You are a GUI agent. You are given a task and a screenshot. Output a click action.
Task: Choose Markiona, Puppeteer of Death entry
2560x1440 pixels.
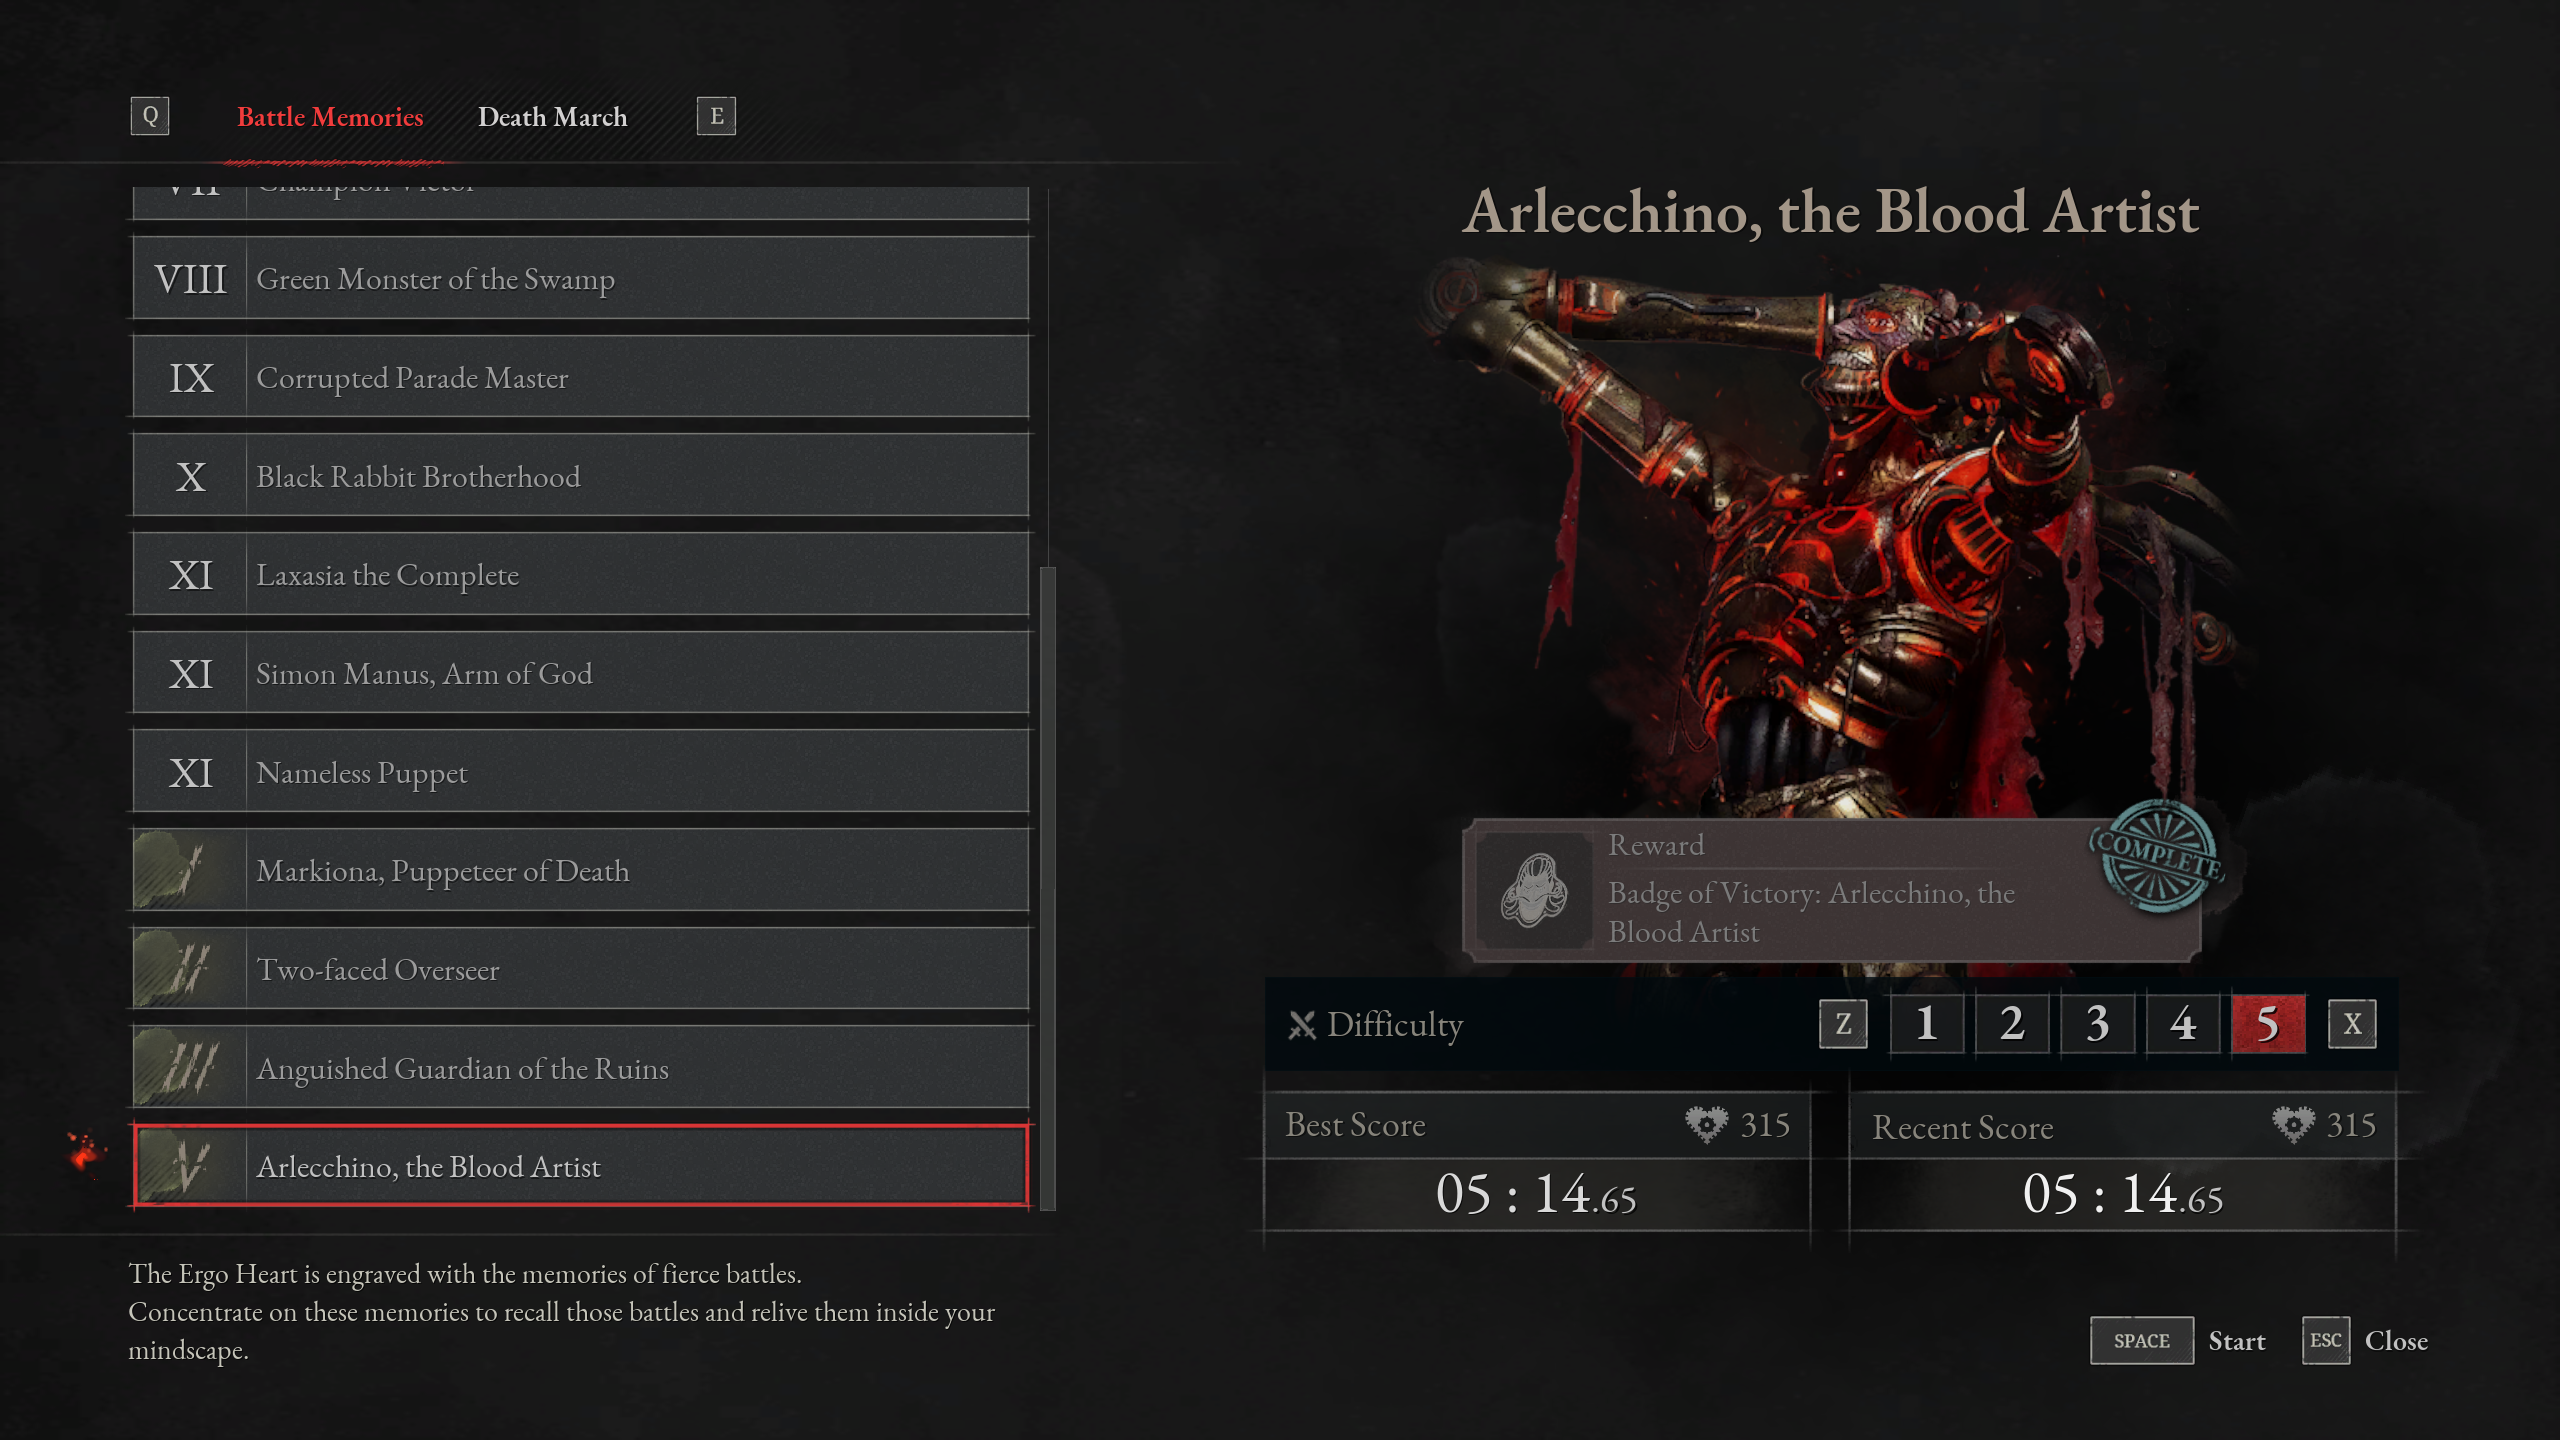580,870
